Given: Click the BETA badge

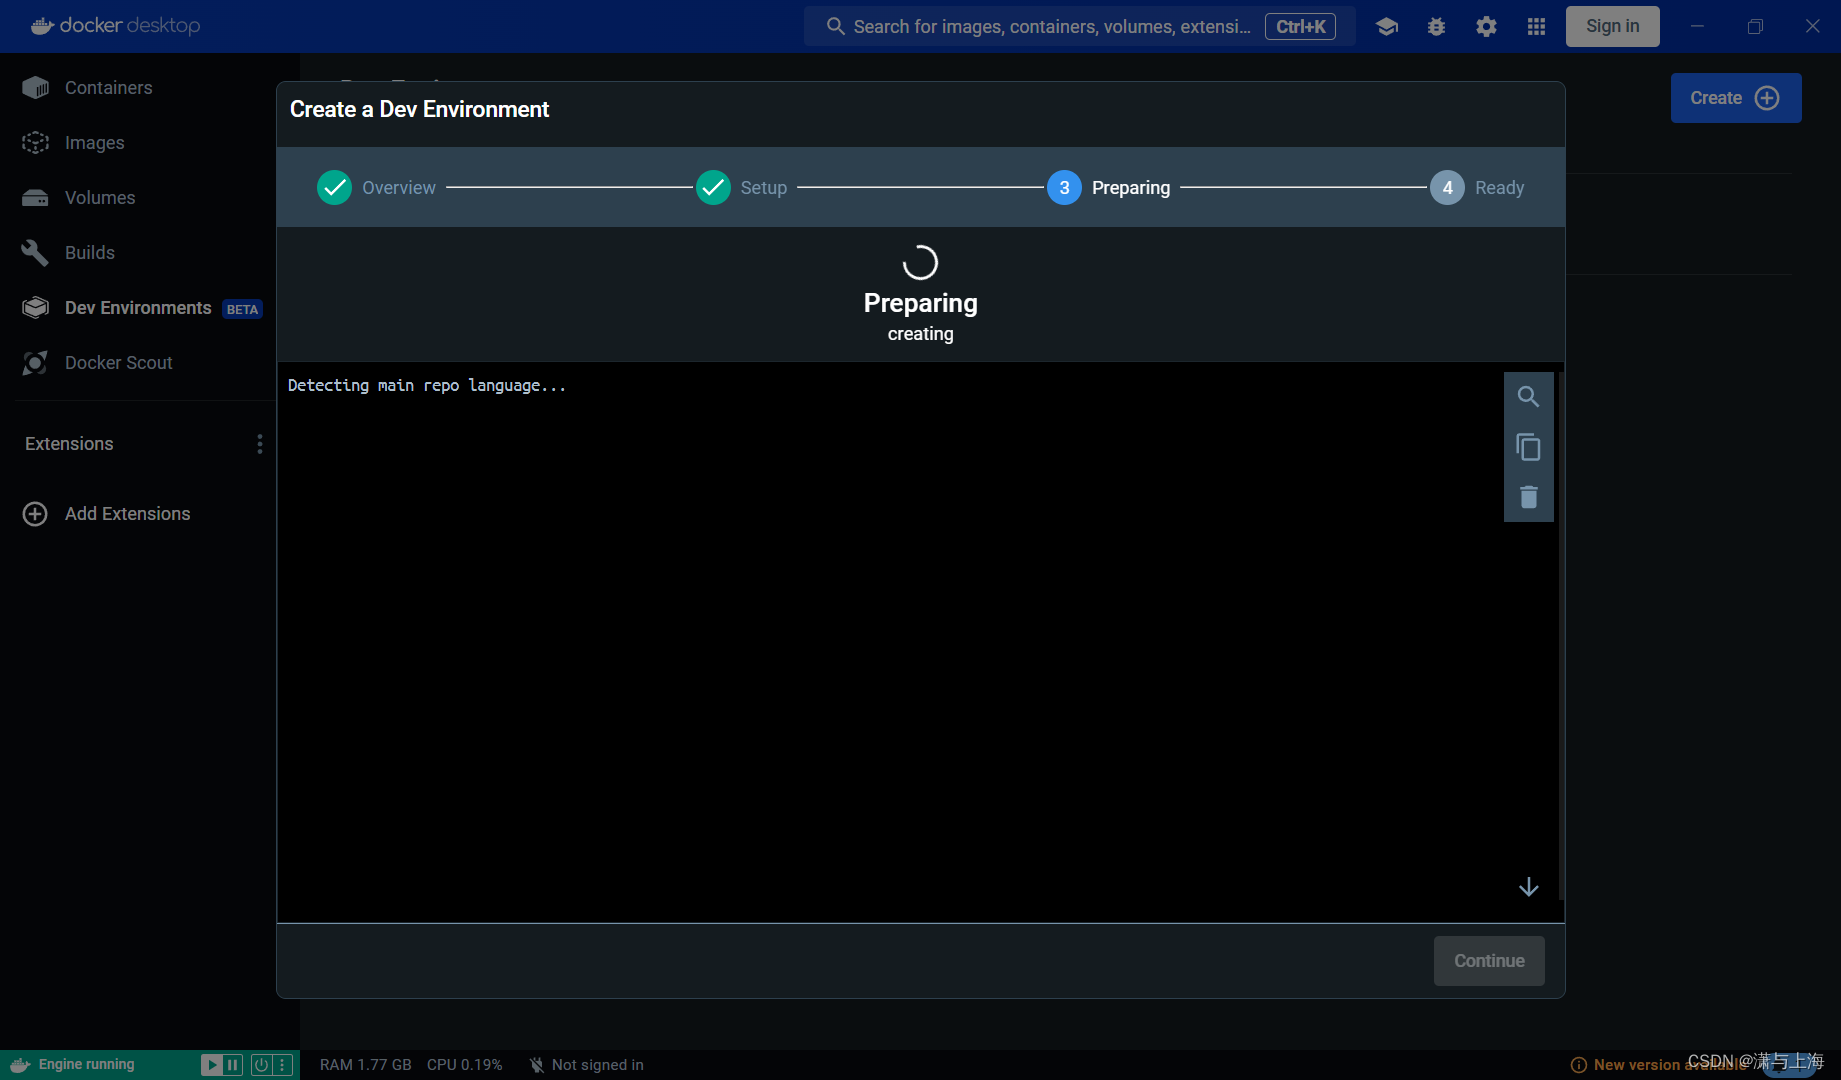Looking at the screenshot, I should [242, 310].
